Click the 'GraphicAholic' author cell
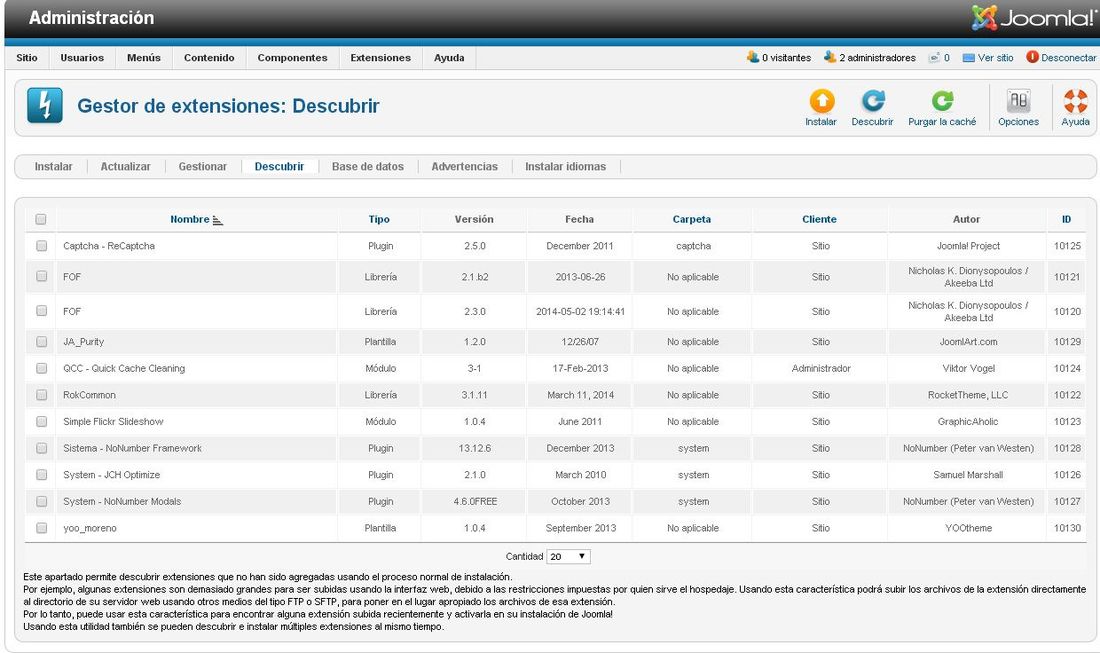The height and width of the screenshot is (653, 1100). pos(968,422)
